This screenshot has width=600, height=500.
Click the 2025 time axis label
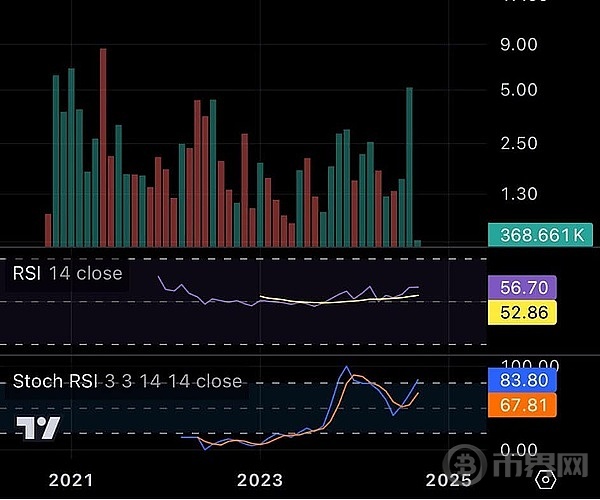(x=448, y=480)
